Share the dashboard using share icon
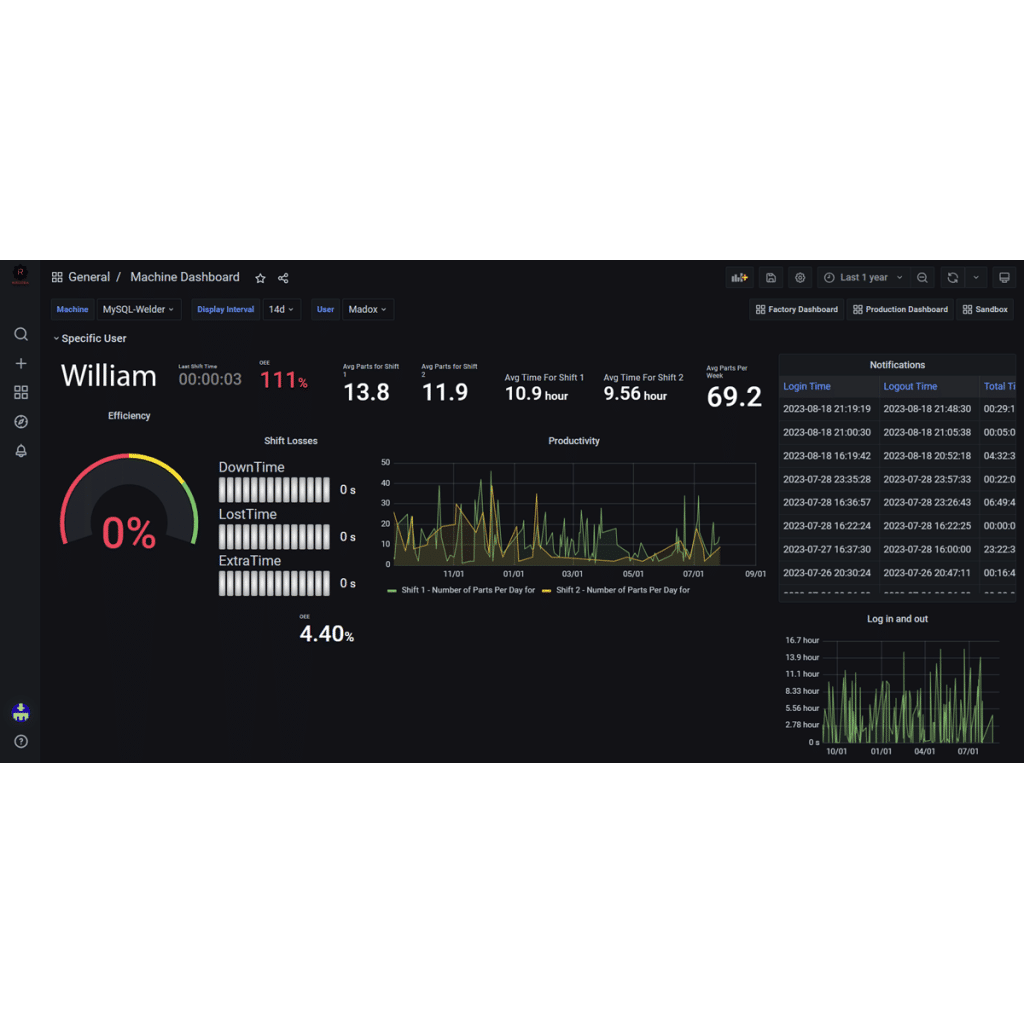Image resolution: width=1024 pixels, height=1024 pixels. [x=283, y=278]
